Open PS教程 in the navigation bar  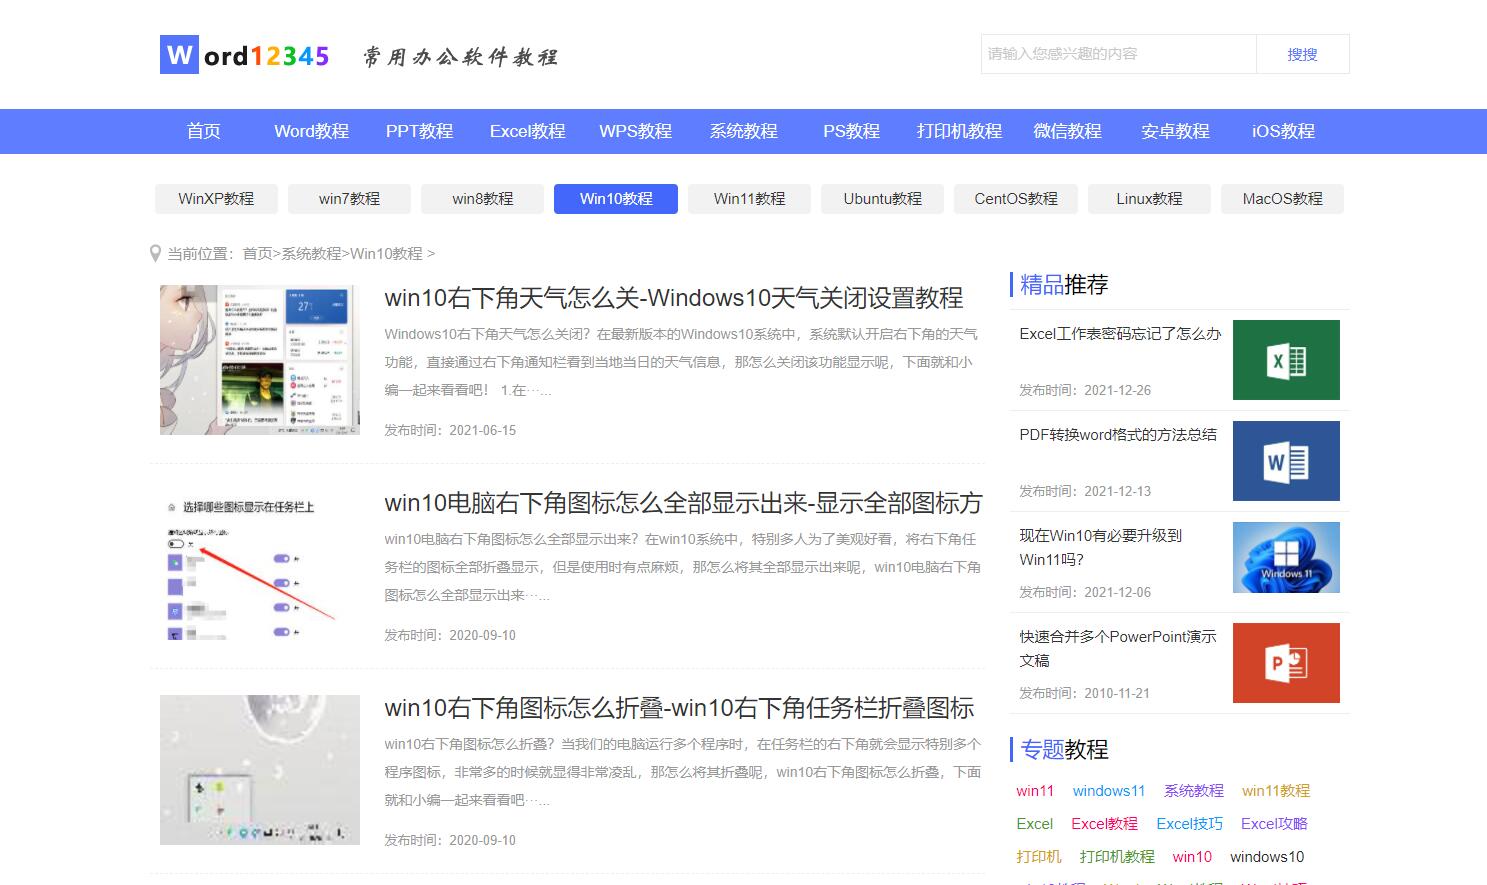[x=852, y=131]
